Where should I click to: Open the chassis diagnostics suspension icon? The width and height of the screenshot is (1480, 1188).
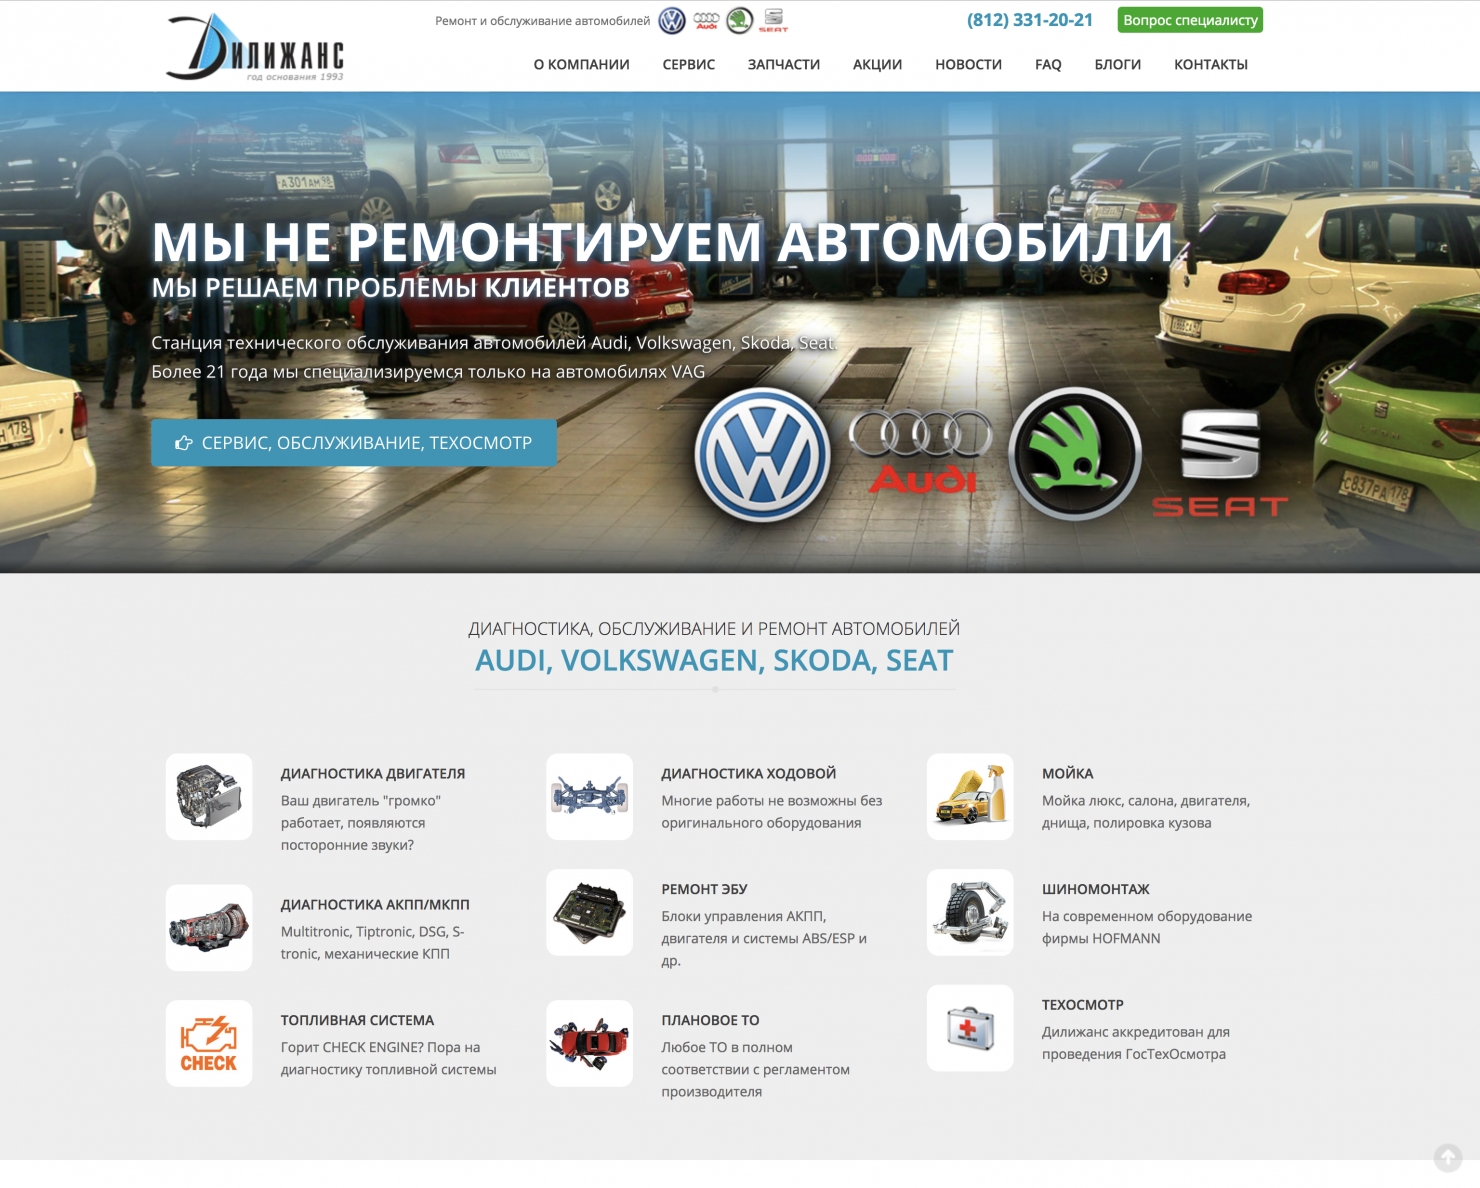[590, 796]
